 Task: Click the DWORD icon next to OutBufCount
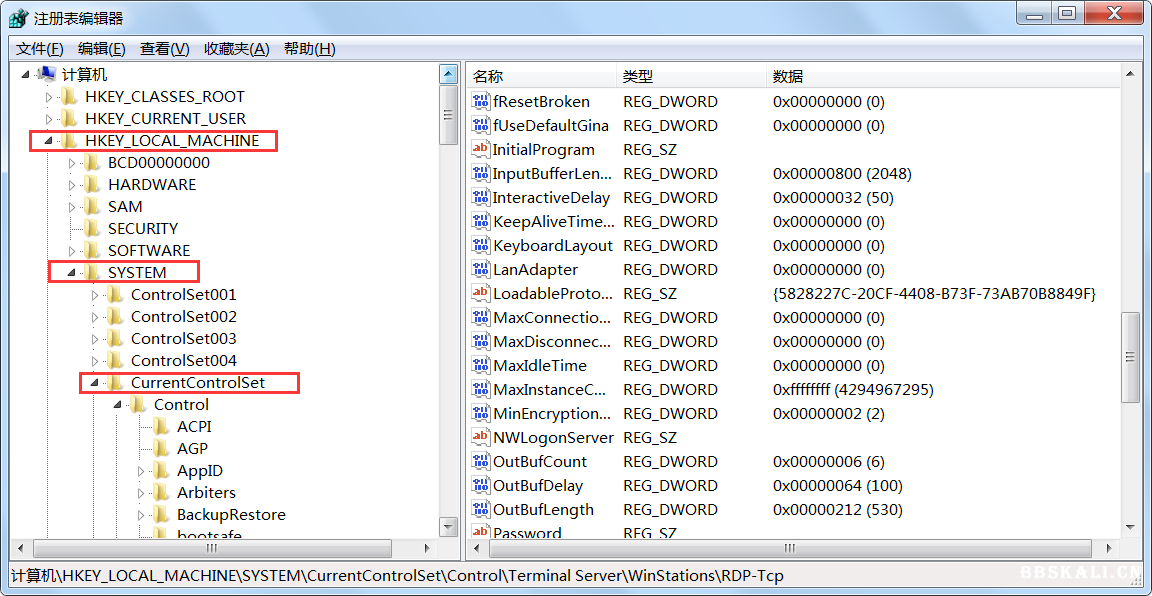pyautogui.click(x=481, y=461)
